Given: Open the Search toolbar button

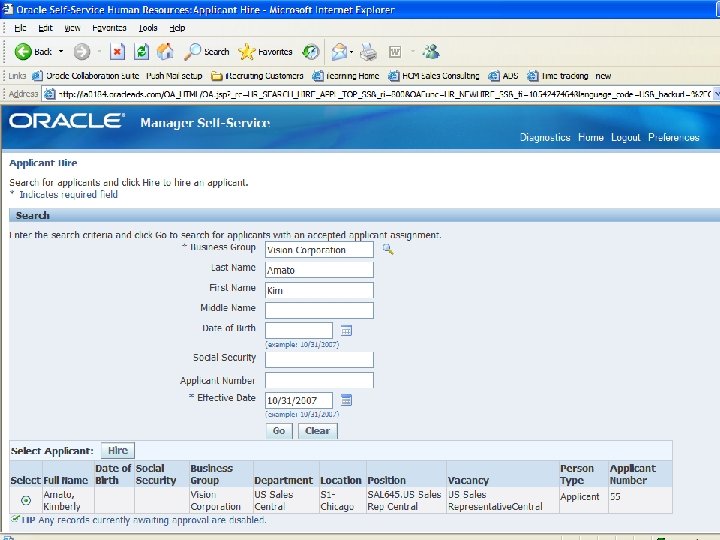Looking at the screenshot, I should pyautogui.click(x=206, y=52).
